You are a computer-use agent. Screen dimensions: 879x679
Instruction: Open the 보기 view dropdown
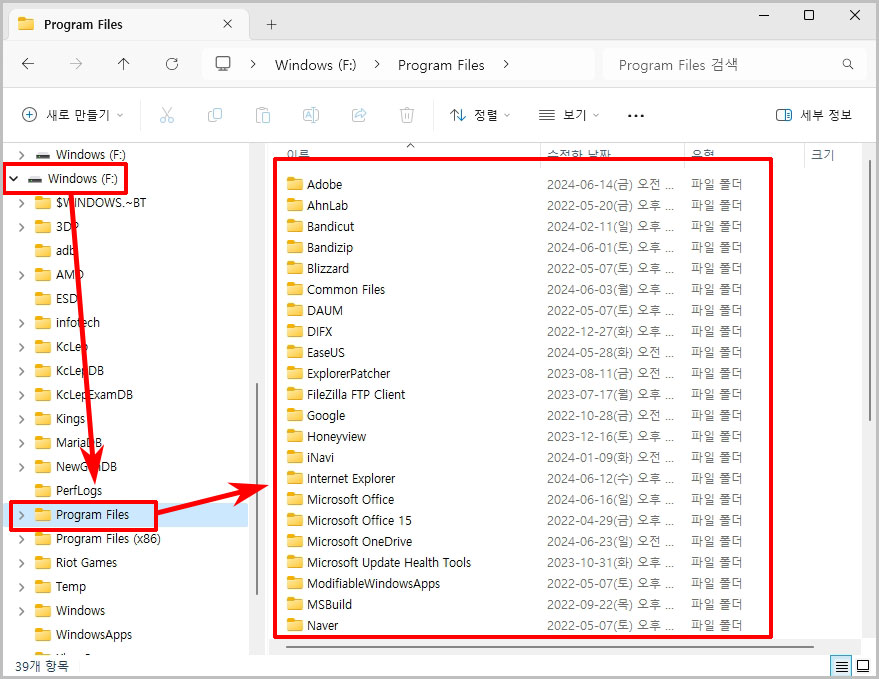(x=569, y=116)
